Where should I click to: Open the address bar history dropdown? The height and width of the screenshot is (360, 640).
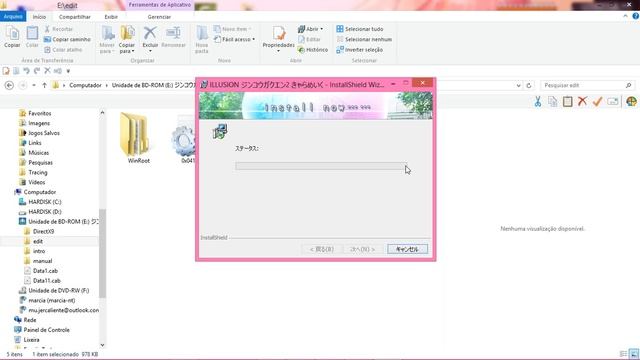[518, 85]
